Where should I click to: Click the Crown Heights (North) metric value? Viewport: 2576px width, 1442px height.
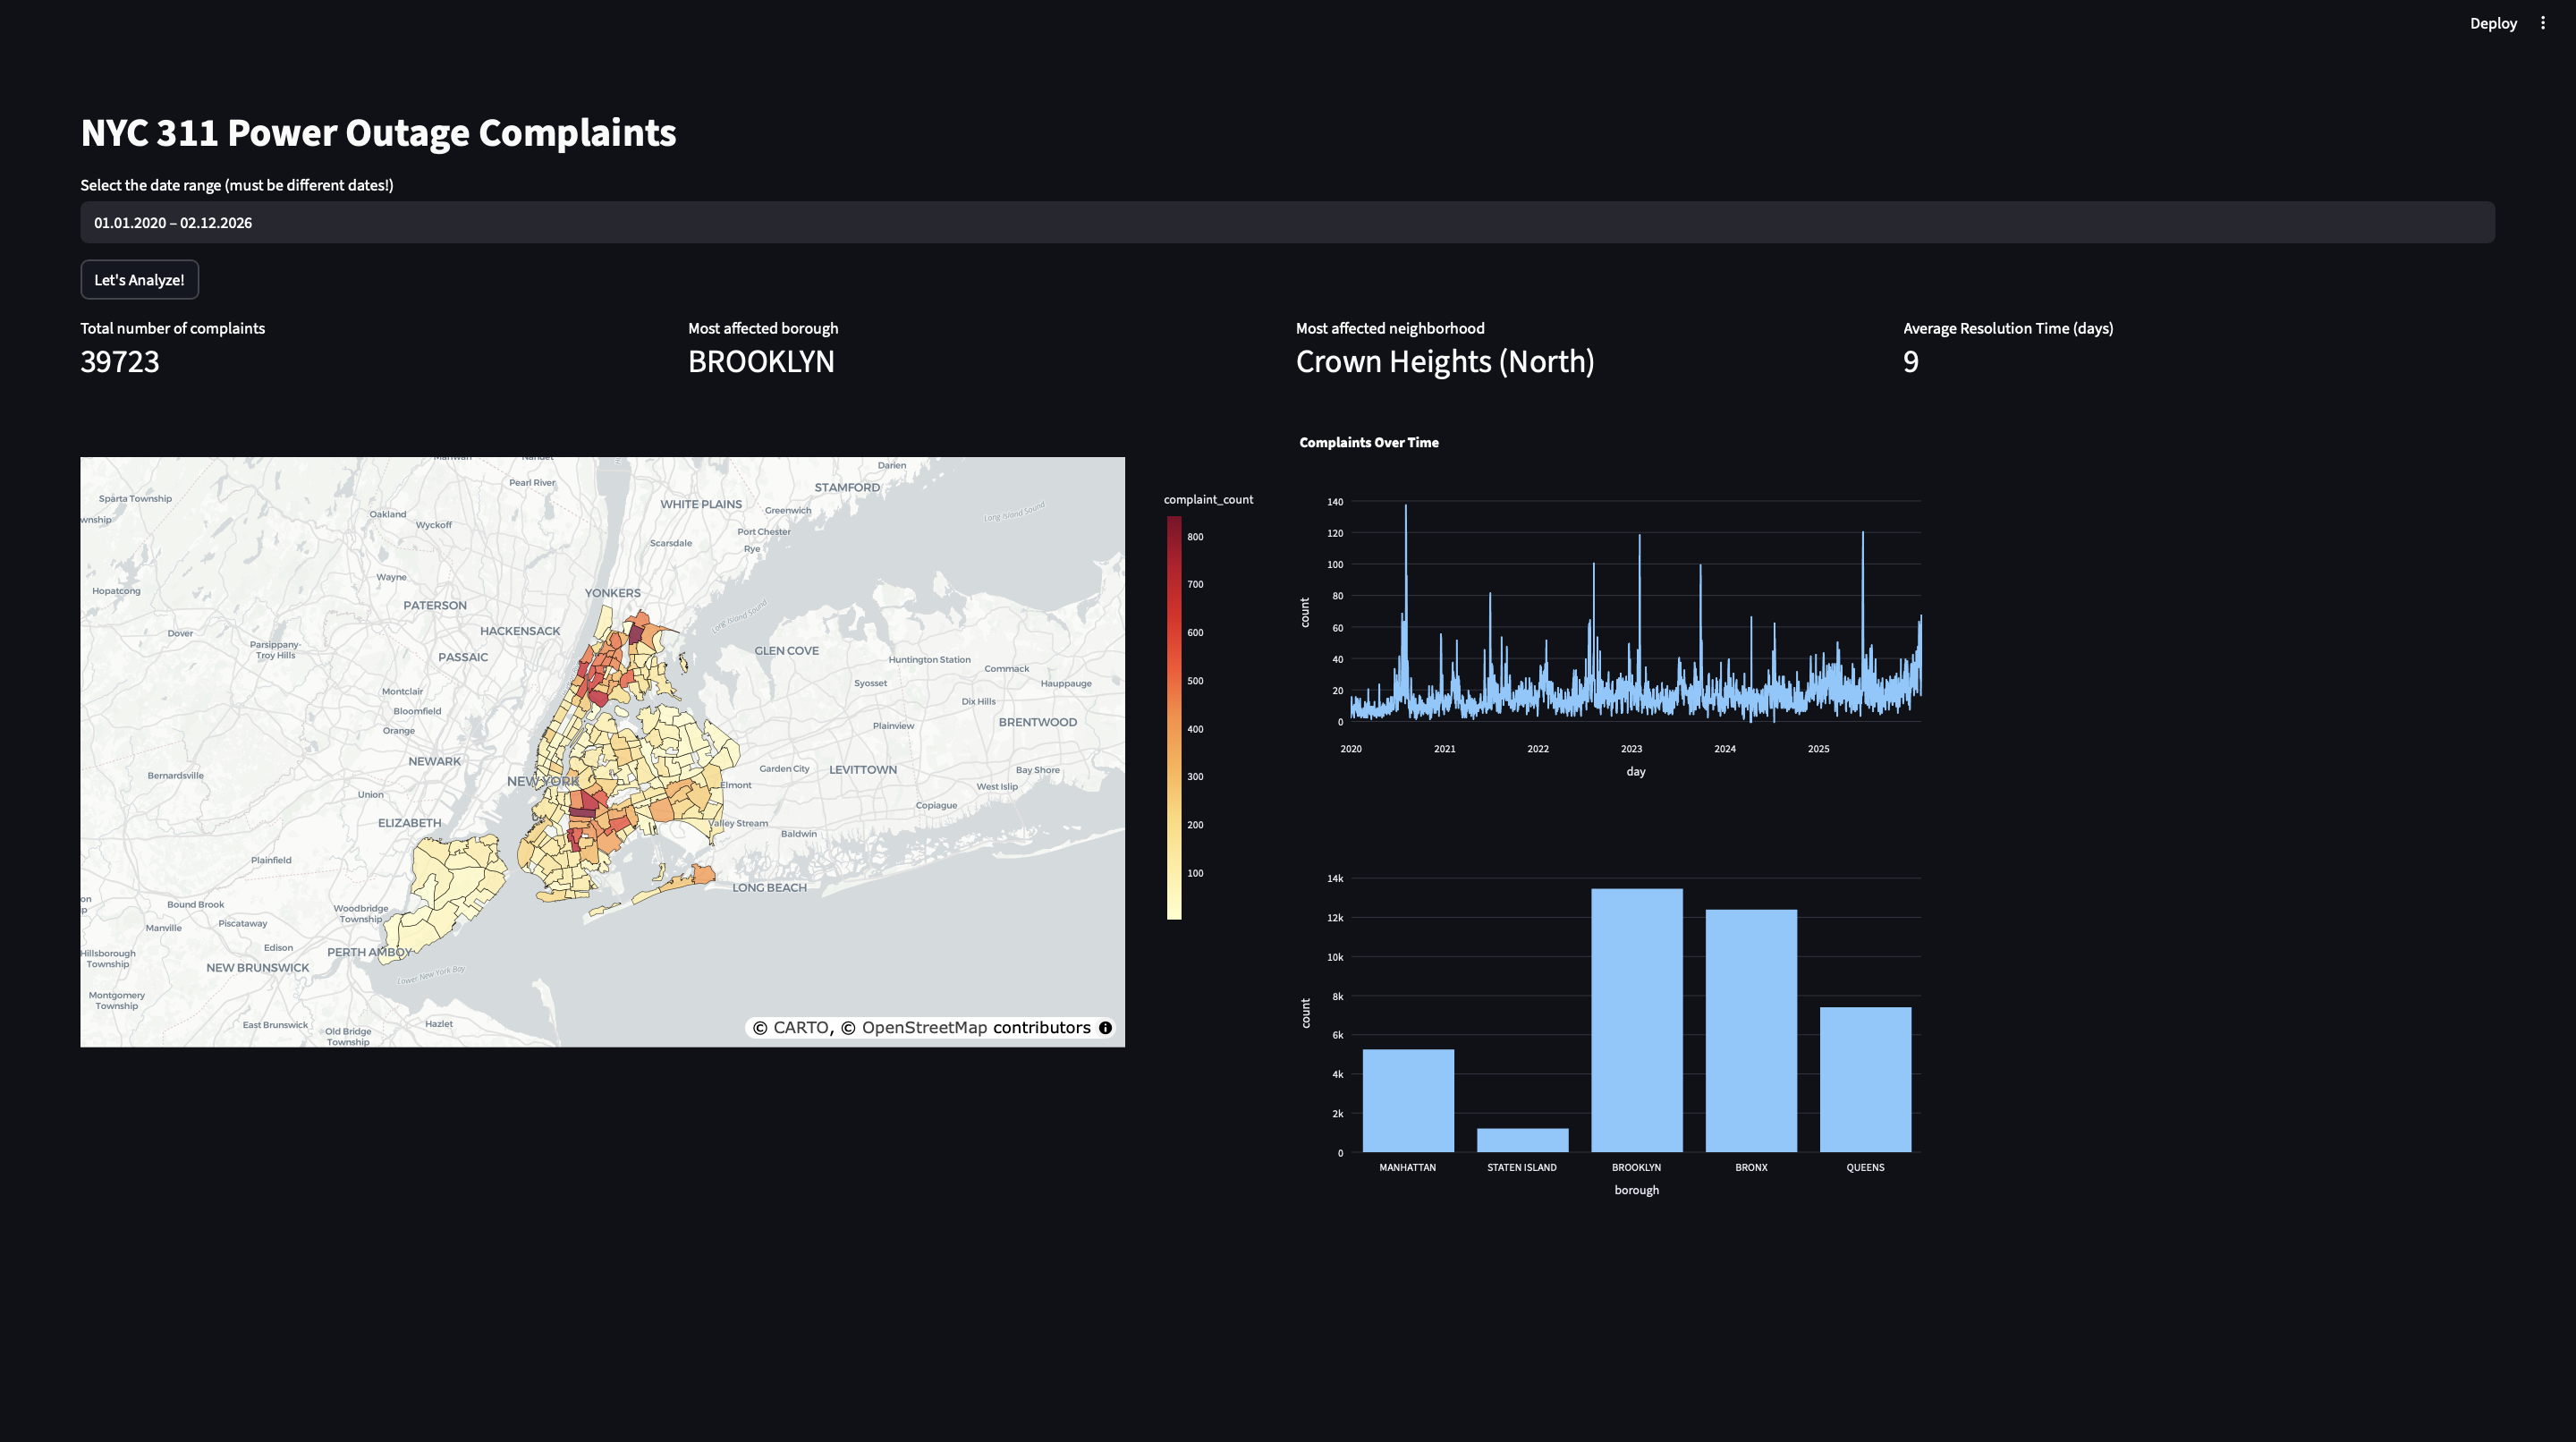tap(1444, 361)
